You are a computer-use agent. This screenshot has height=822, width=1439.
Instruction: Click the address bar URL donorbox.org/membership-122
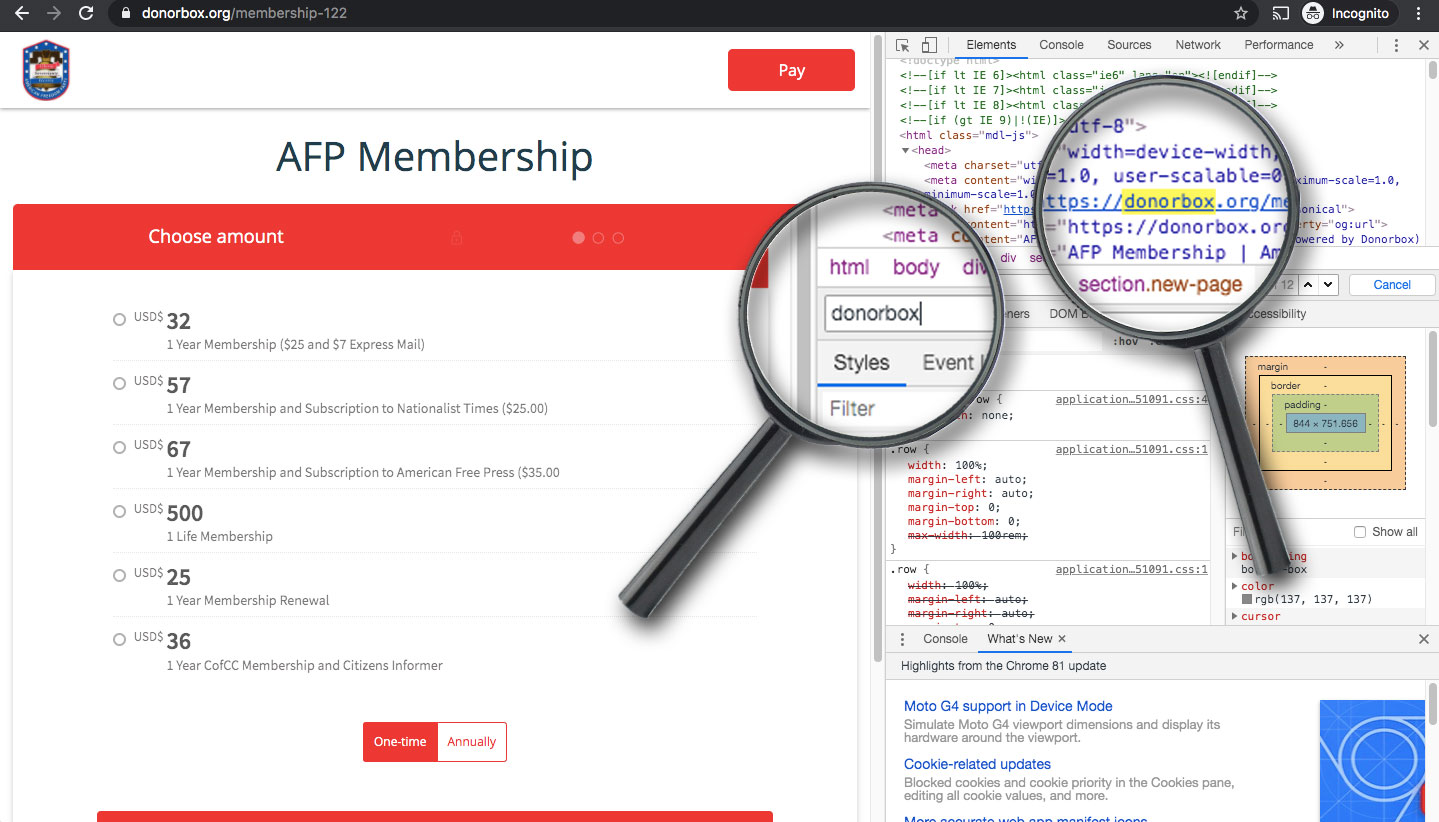pyautogui.click(x=244, y=14)
